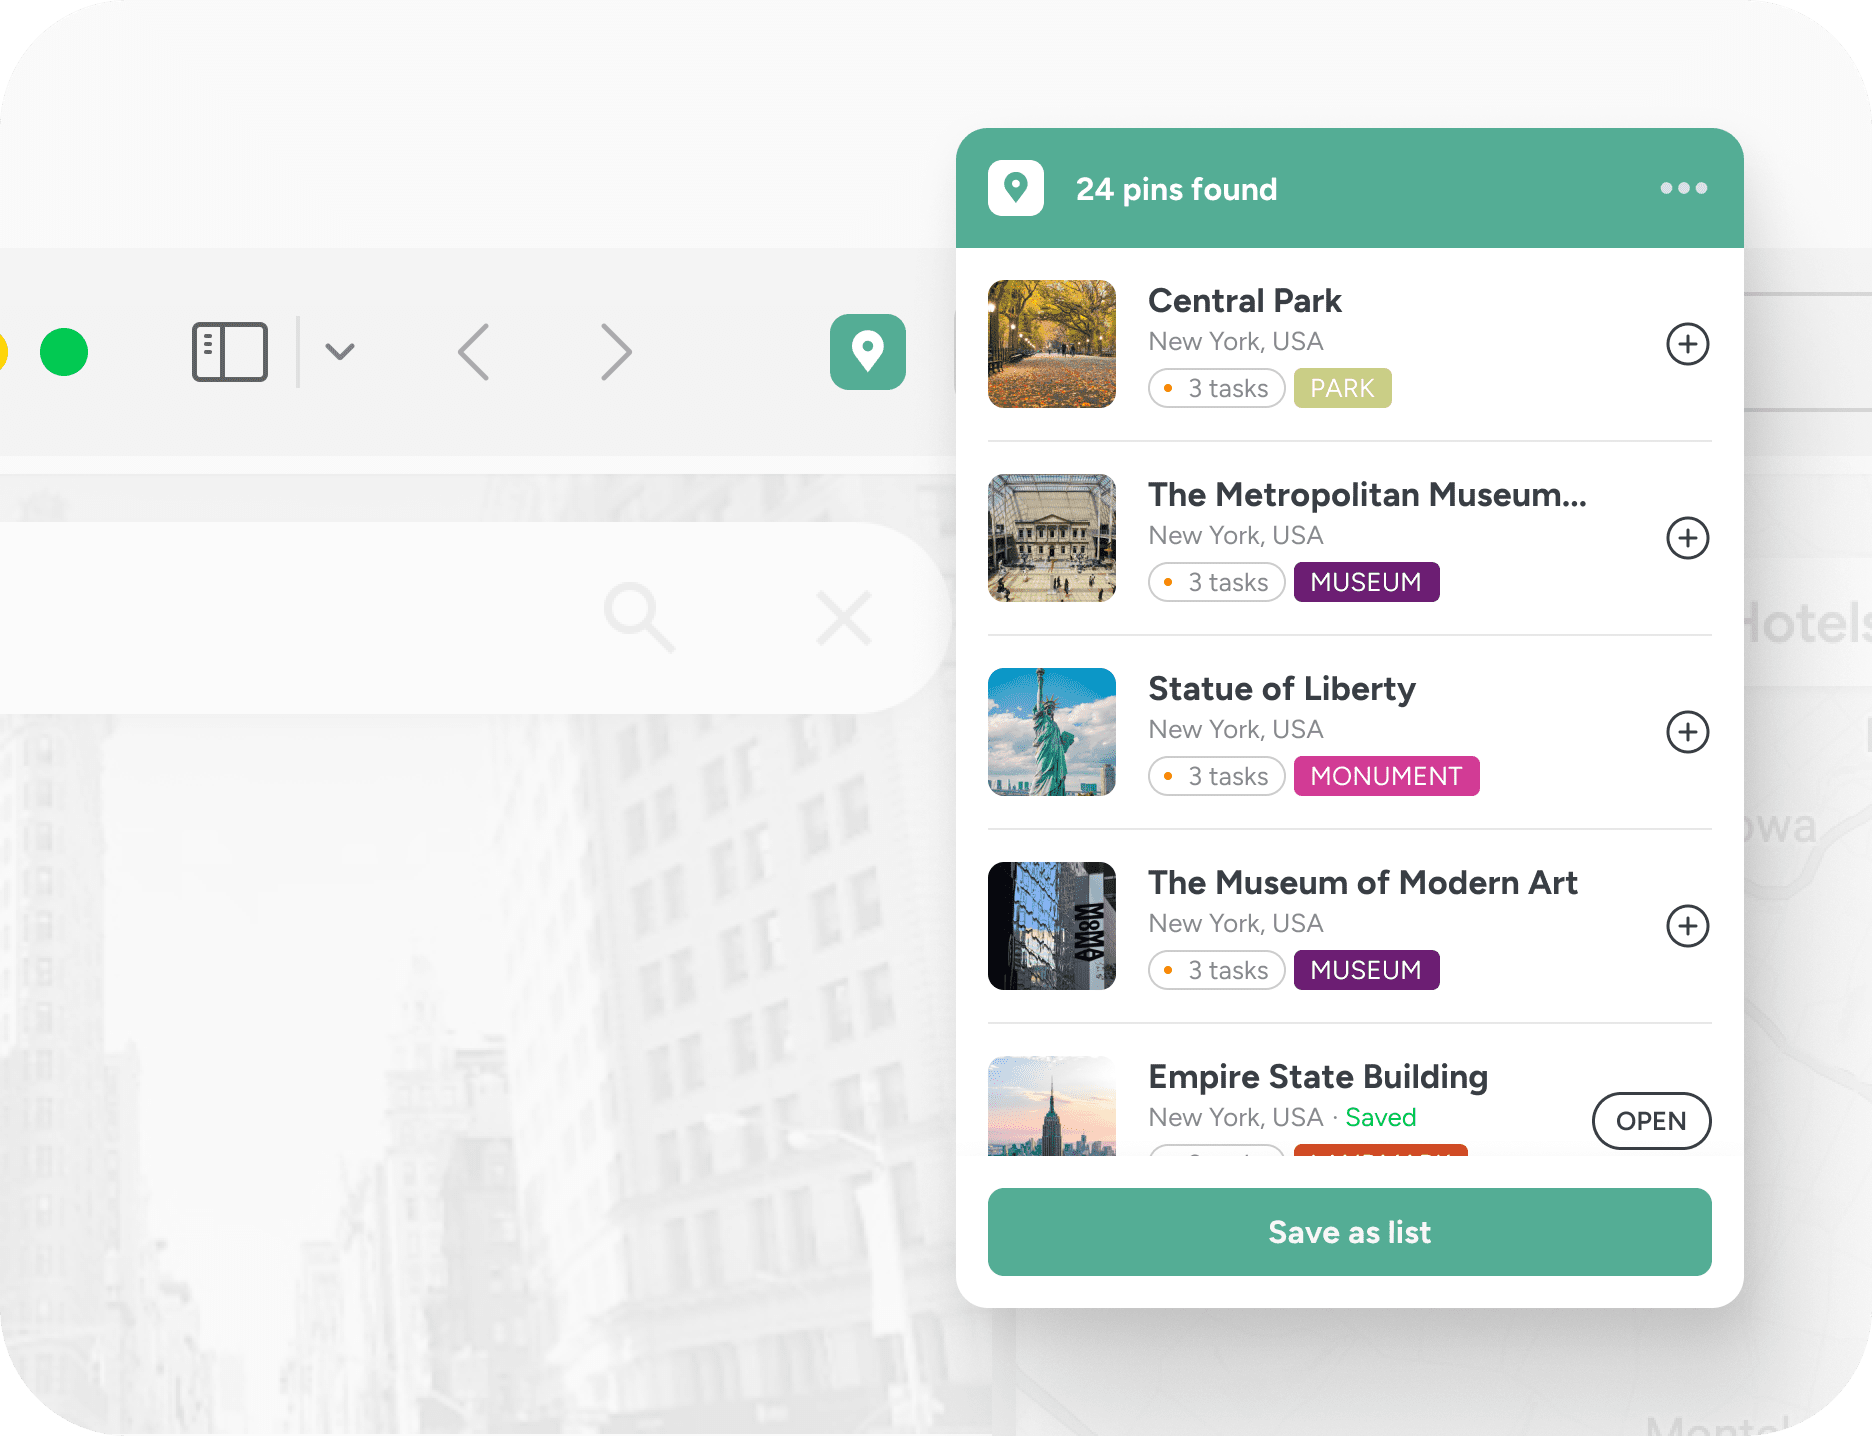Add The Museum of Modern Art plus icon
Screen dimensions: 1872x1436
(1688, 926)
